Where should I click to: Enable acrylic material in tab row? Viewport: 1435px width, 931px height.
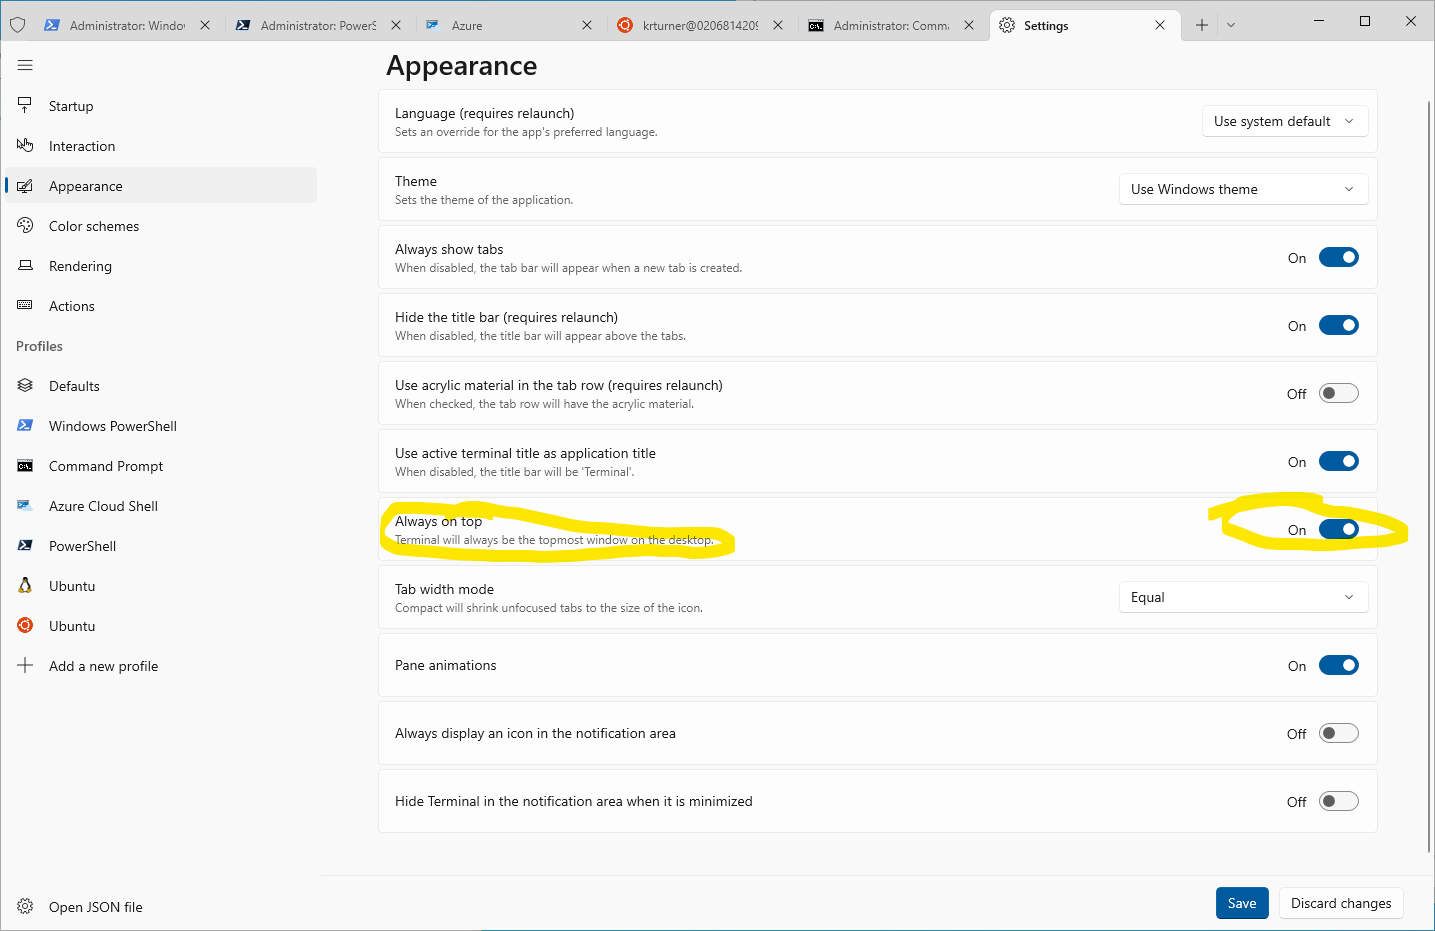[1338, 393]
